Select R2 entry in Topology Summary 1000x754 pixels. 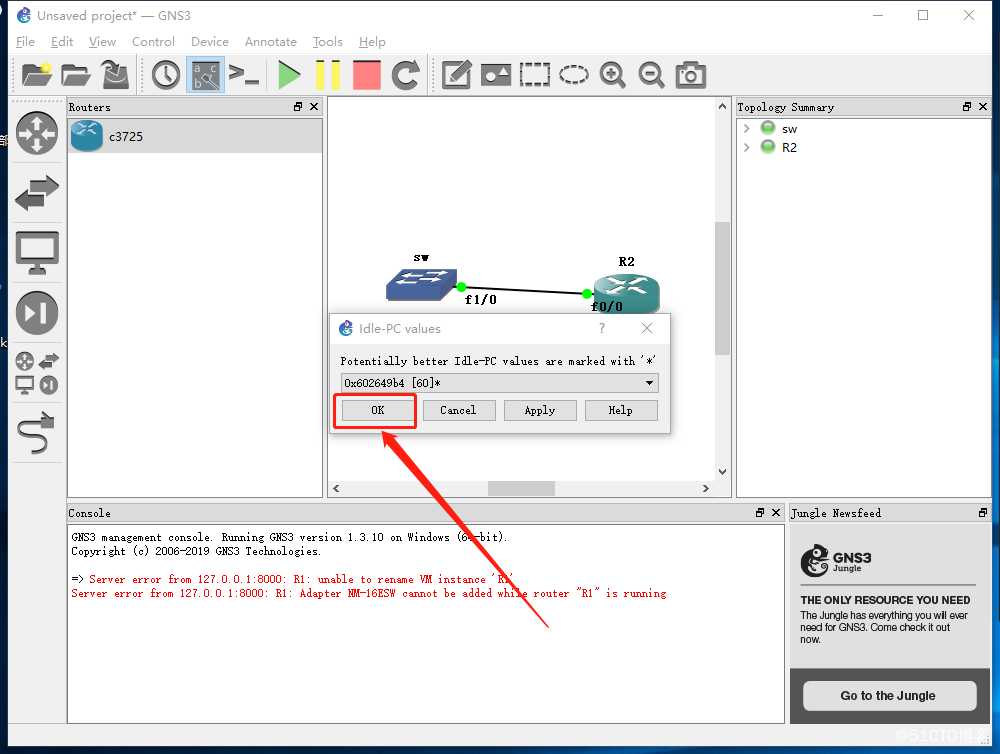789,147
